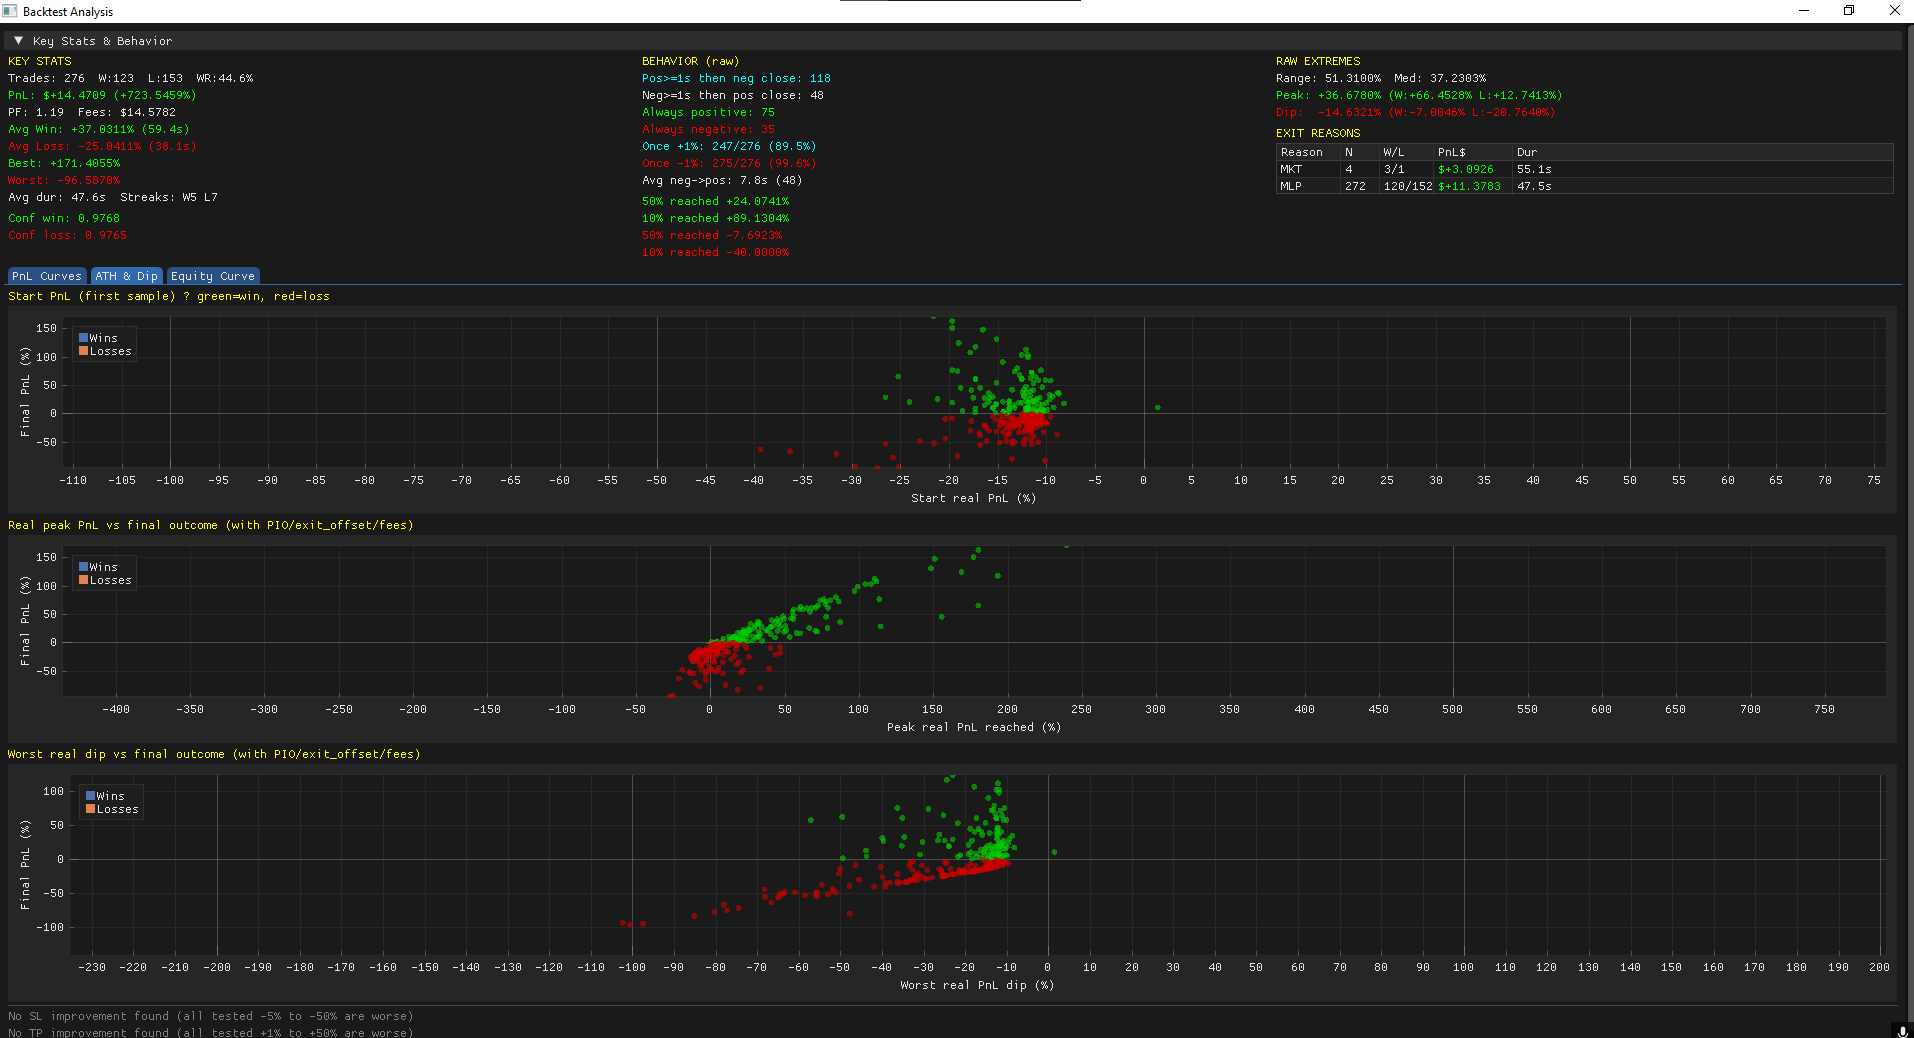Image resolution: width=1914 pixels, height=1038 pixels.
Task: Click the Losses legend icon in the Start PnL chart
Action: click(83, 351)
